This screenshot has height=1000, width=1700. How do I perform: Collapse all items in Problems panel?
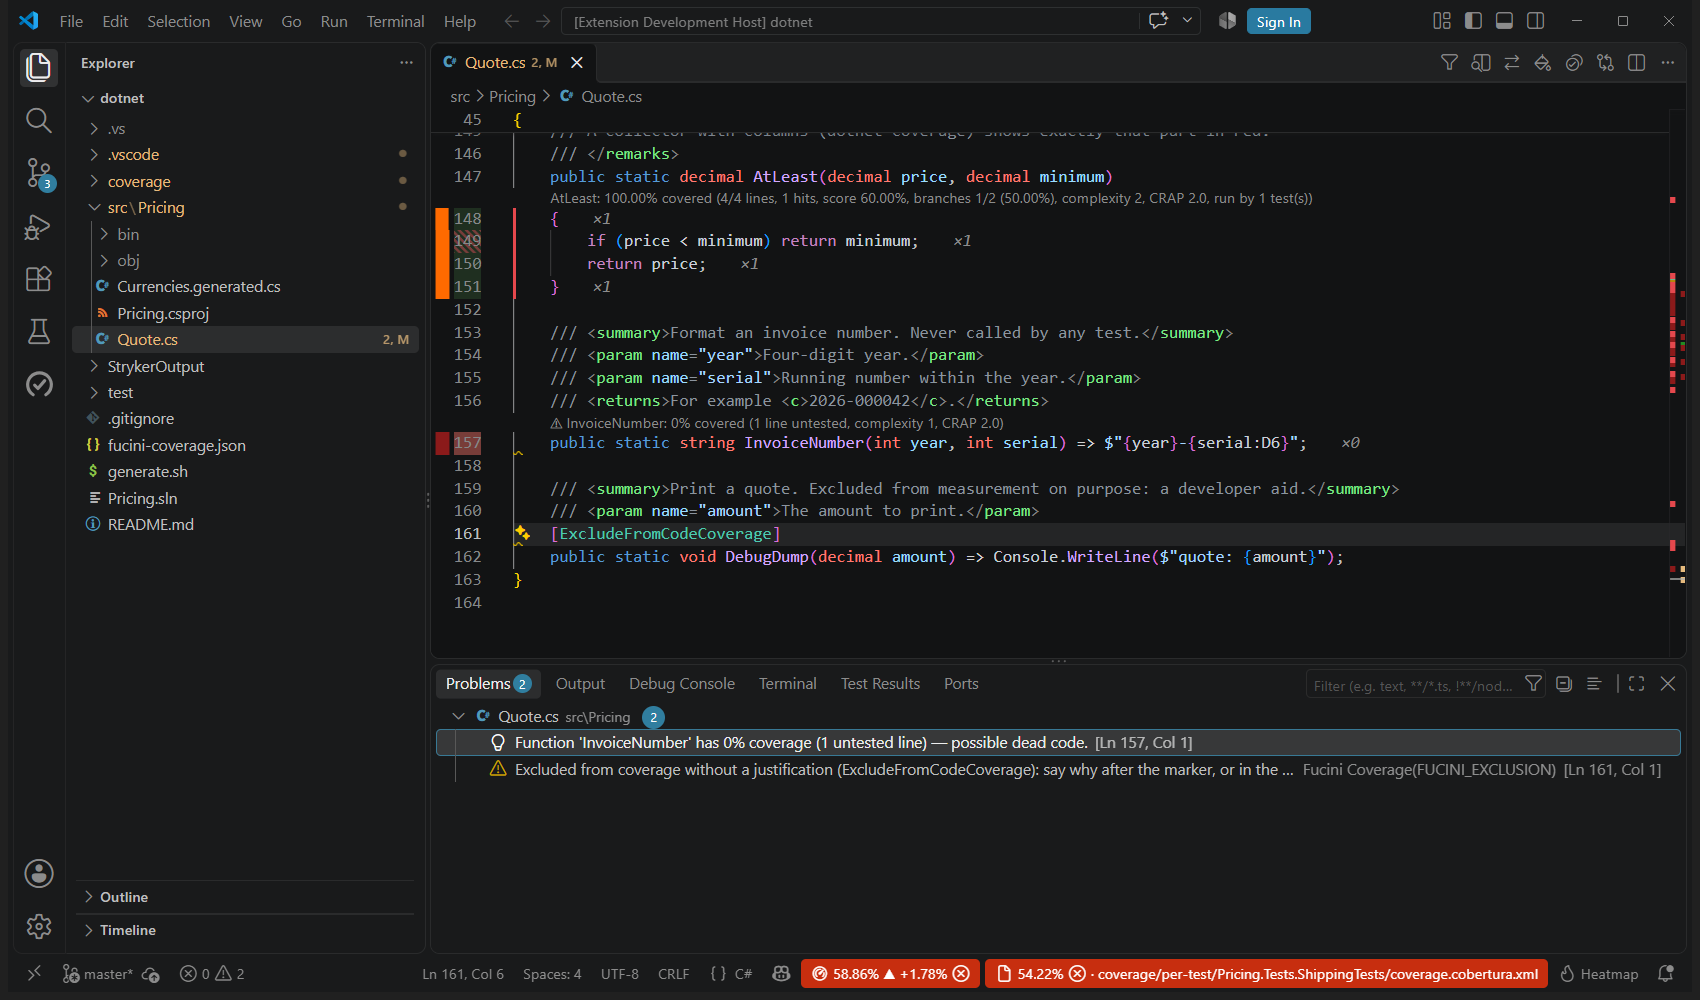click(x=1564, y=684)
